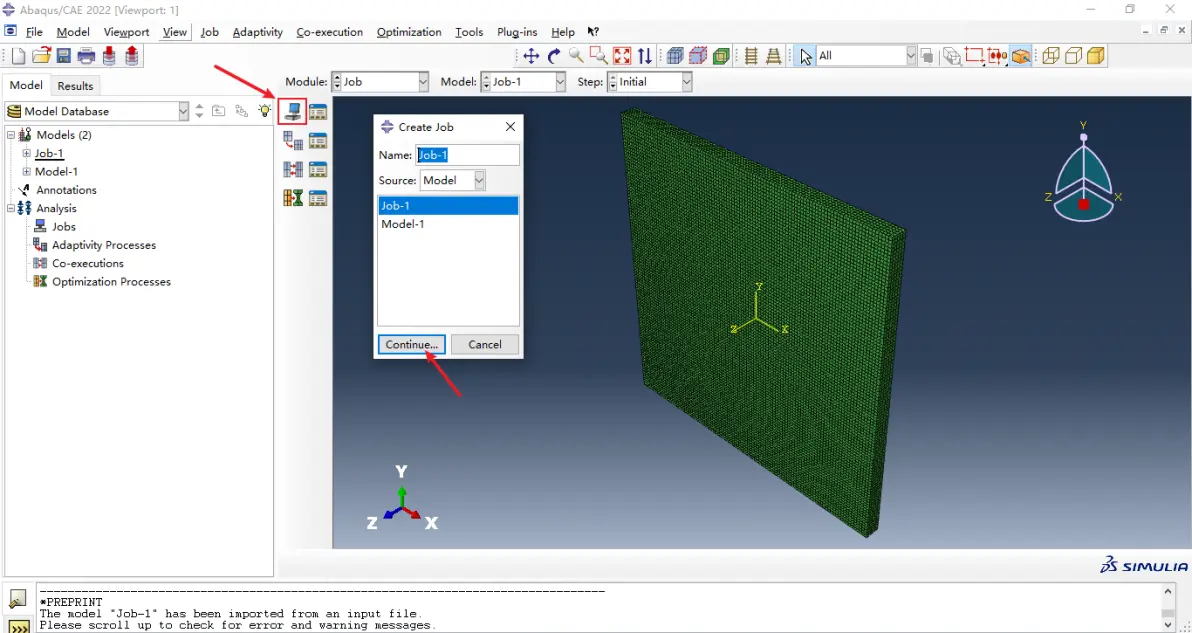Select Jobs in the model tree
This screenshot has width=1192, height=633.
point(64,226)
